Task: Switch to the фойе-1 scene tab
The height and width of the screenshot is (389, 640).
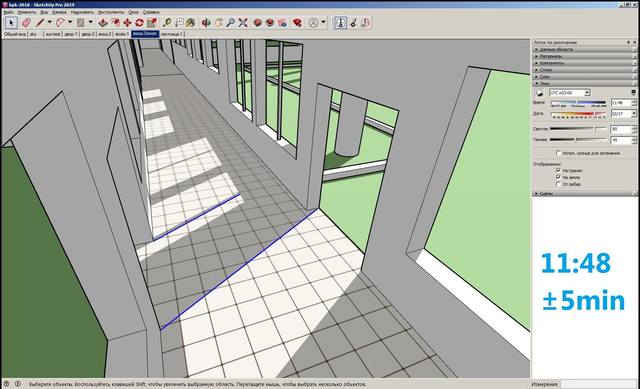Action: (121, 34)
